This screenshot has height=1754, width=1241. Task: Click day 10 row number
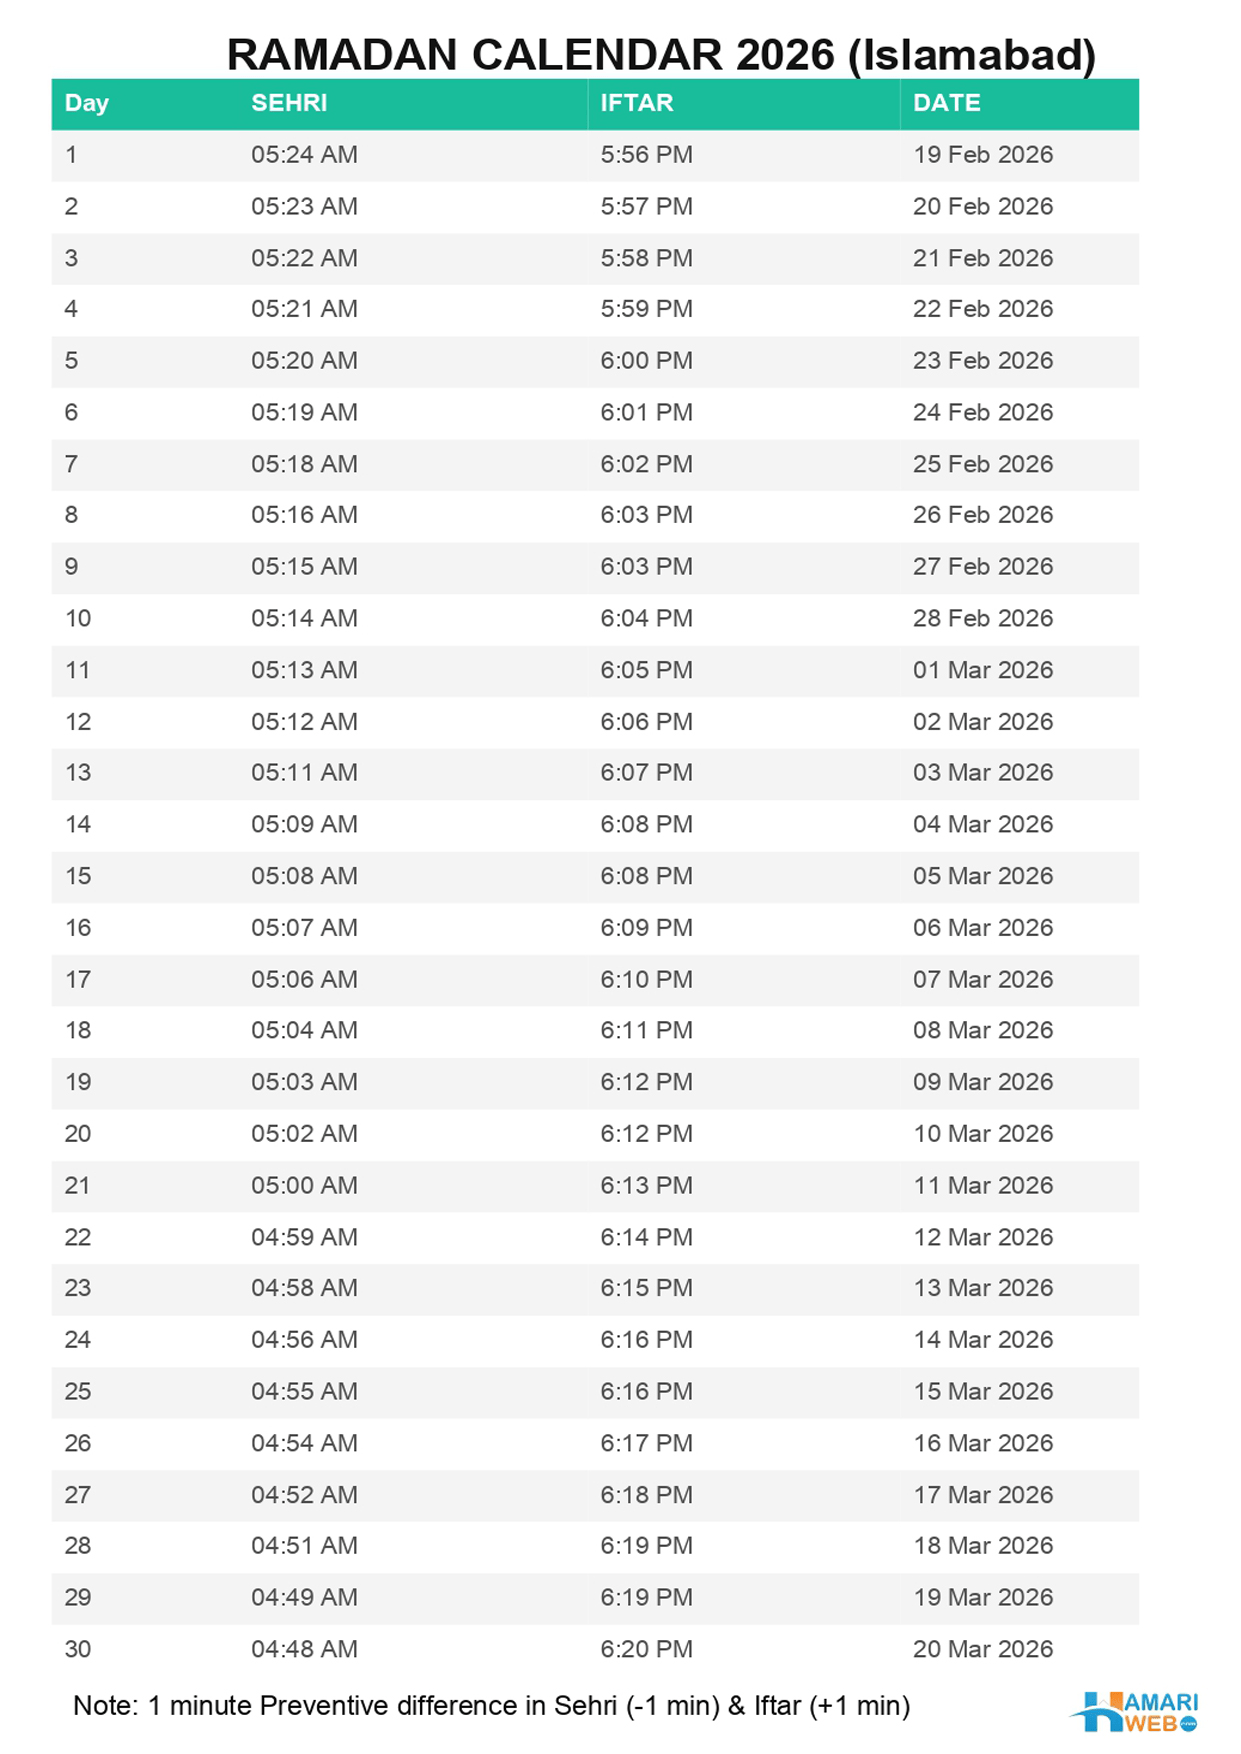tap(78, 619)
